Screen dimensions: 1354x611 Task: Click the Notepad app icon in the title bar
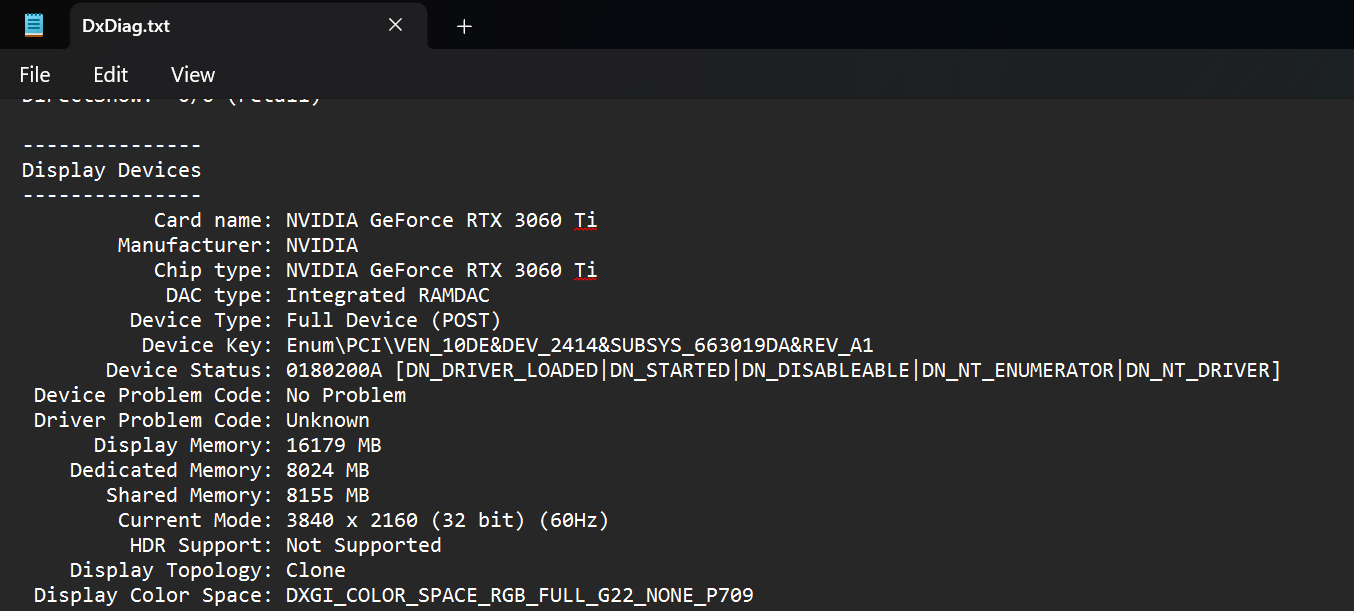click(34, 25)
